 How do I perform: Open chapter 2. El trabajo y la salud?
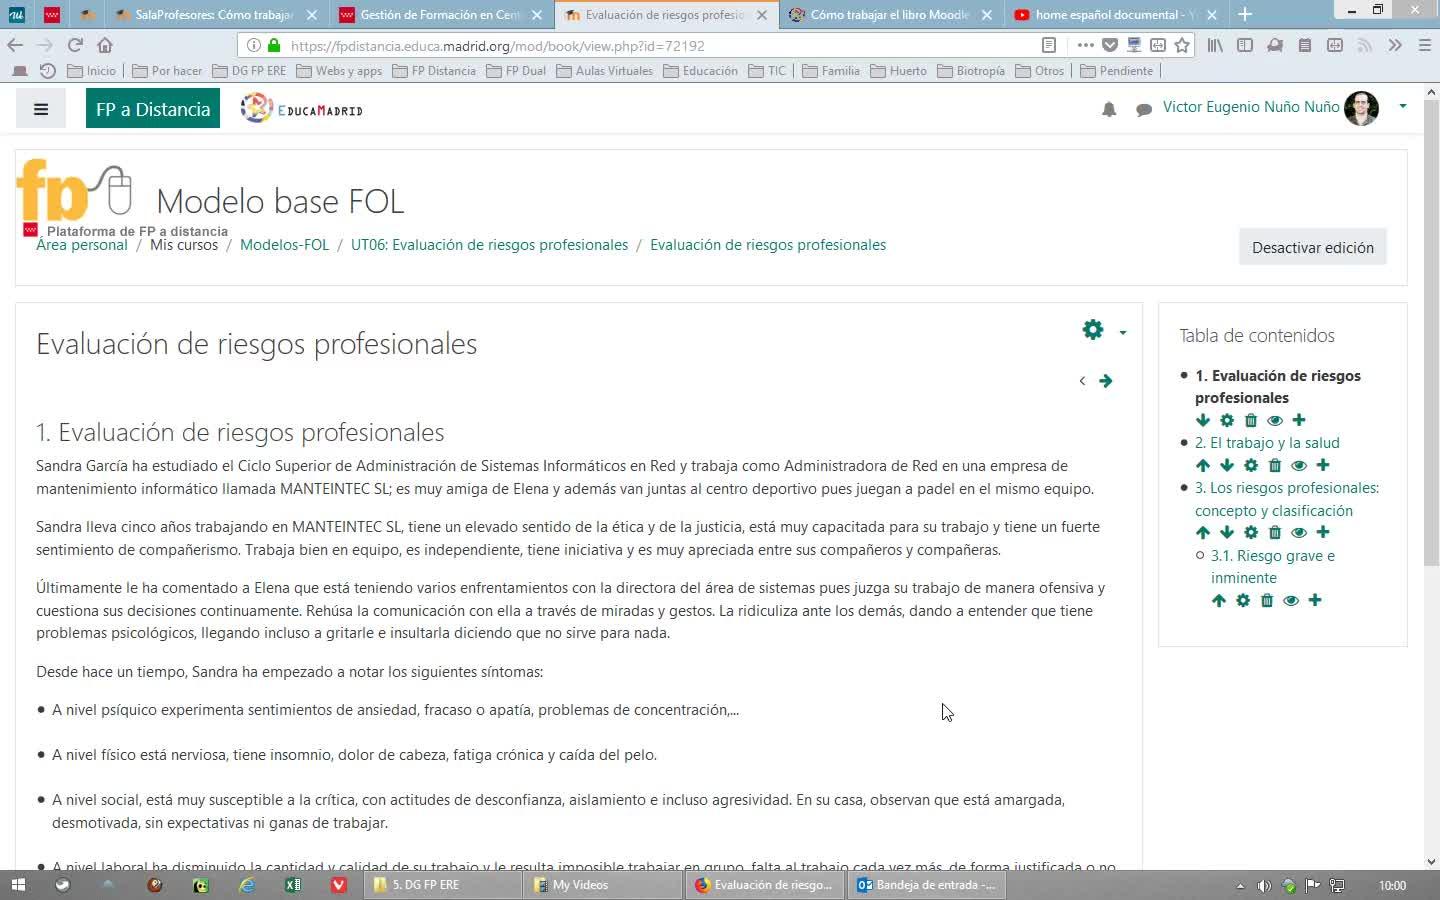pyautogui.click(x=1267, y=443)
